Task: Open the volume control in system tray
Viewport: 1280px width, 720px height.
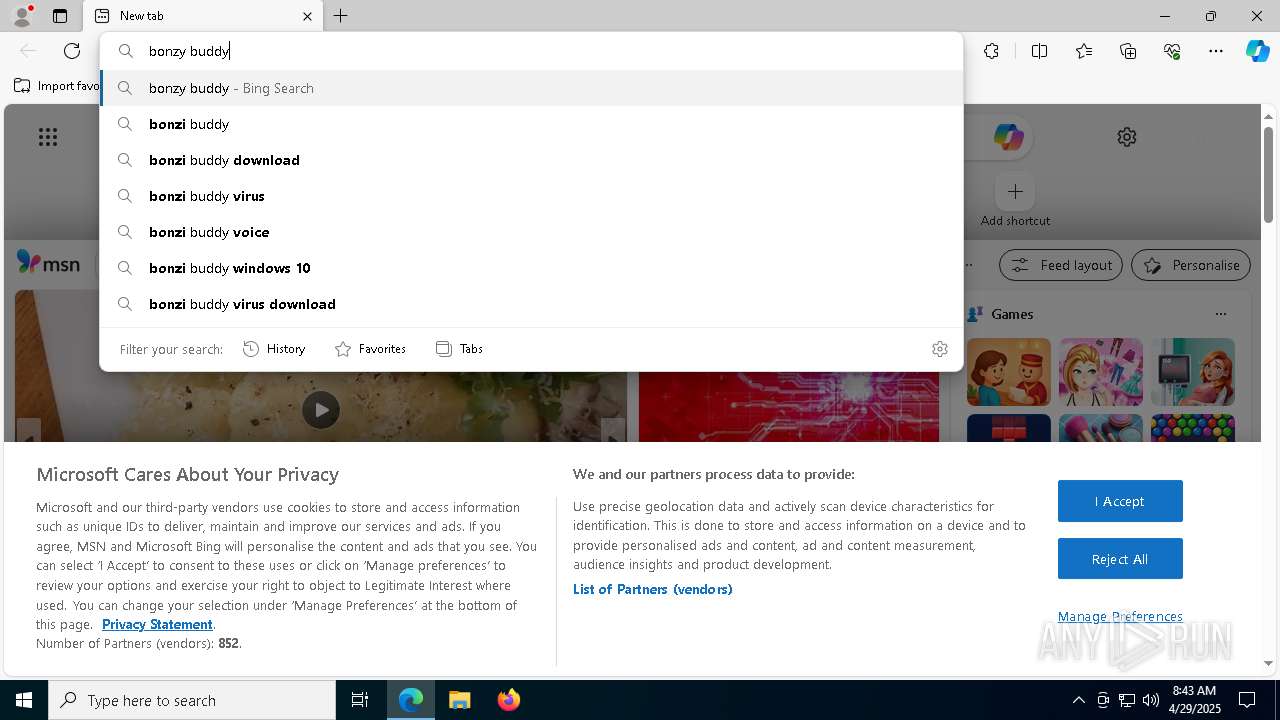Action: click(1151, 700)
